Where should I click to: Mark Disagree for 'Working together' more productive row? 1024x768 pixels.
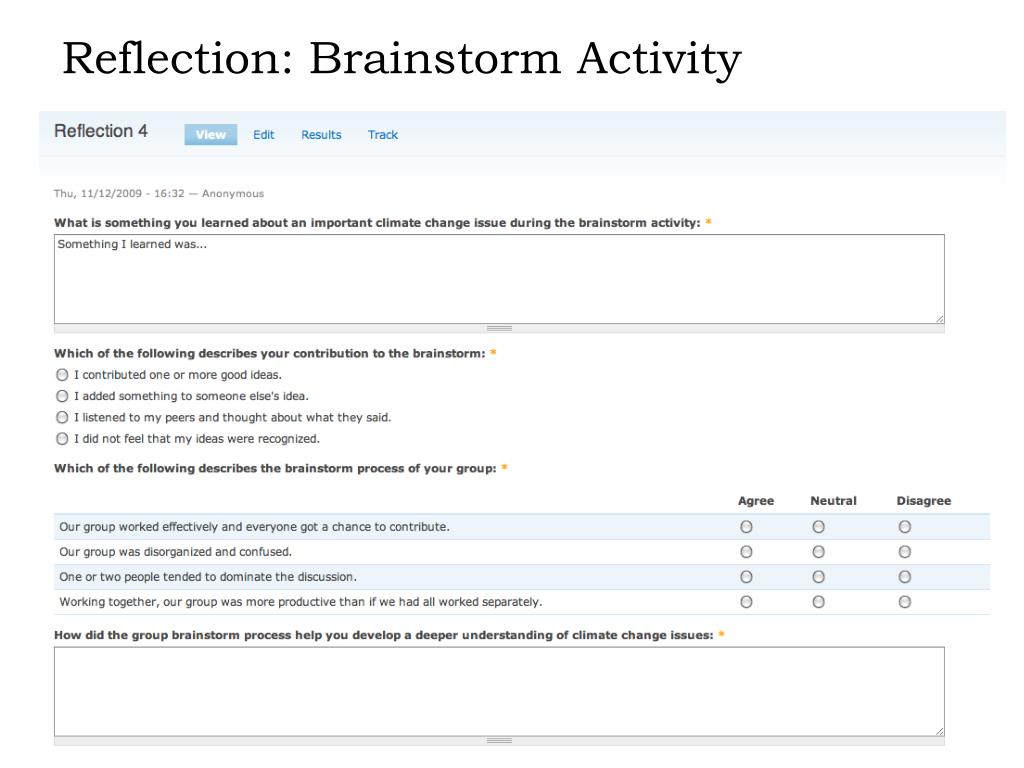(904, 601)
